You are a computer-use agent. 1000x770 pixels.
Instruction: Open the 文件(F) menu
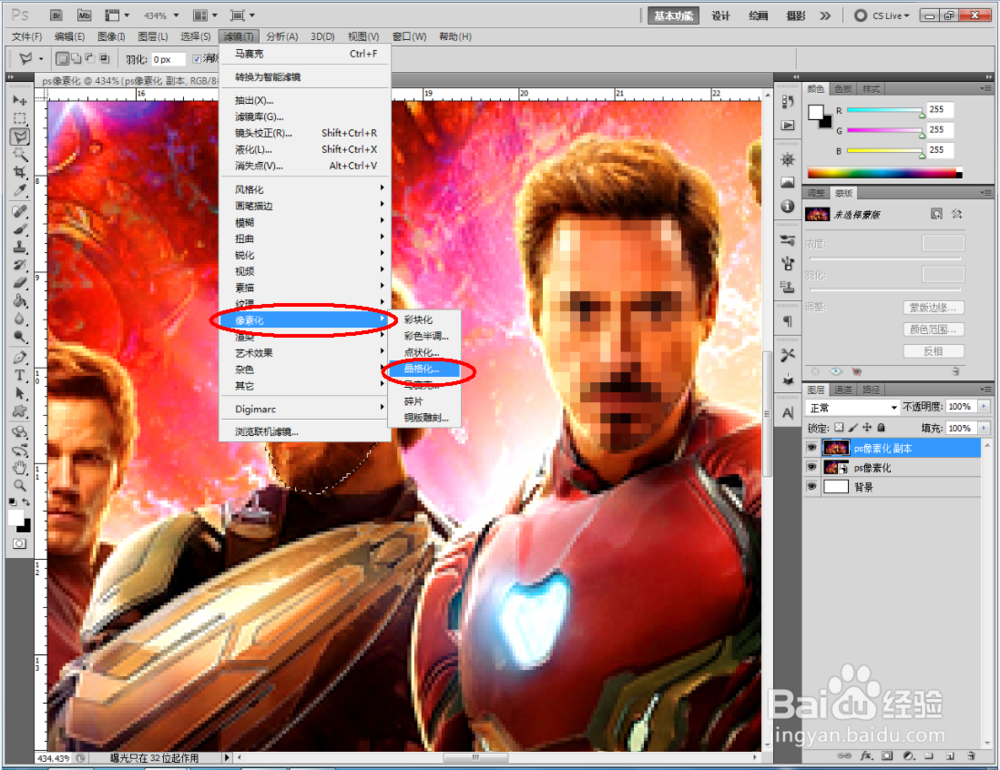27,36
